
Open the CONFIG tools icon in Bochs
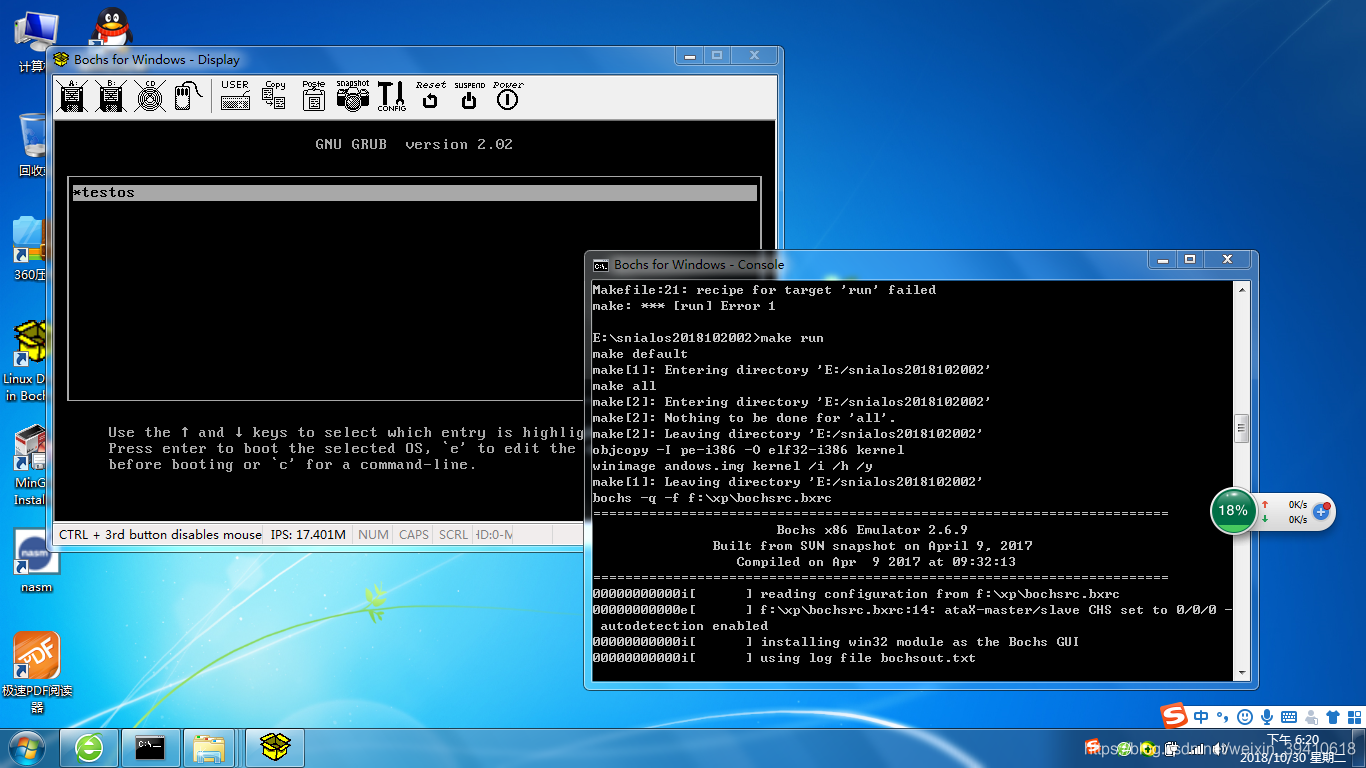391,96
